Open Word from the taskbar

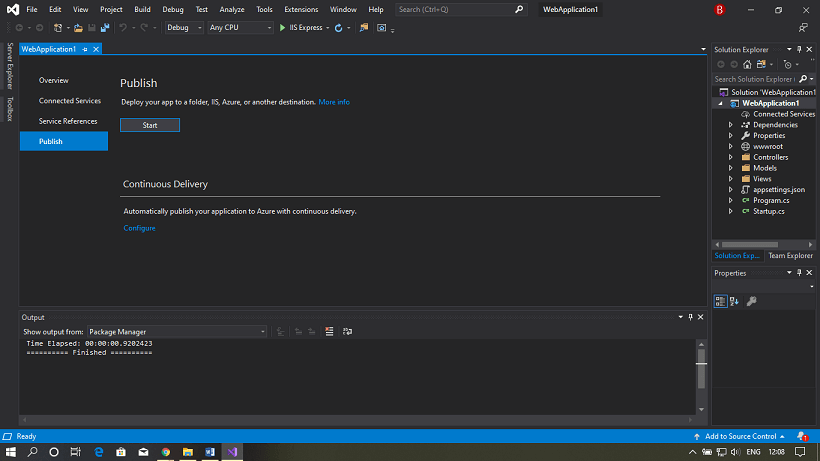point(210,452)
